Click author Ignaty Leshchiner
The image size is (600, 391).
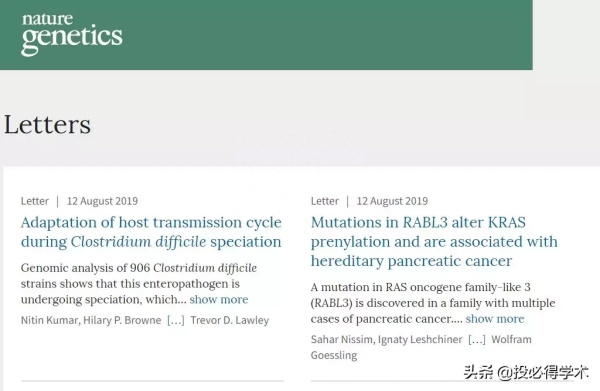pyautogui.click(x=420, y=339)
